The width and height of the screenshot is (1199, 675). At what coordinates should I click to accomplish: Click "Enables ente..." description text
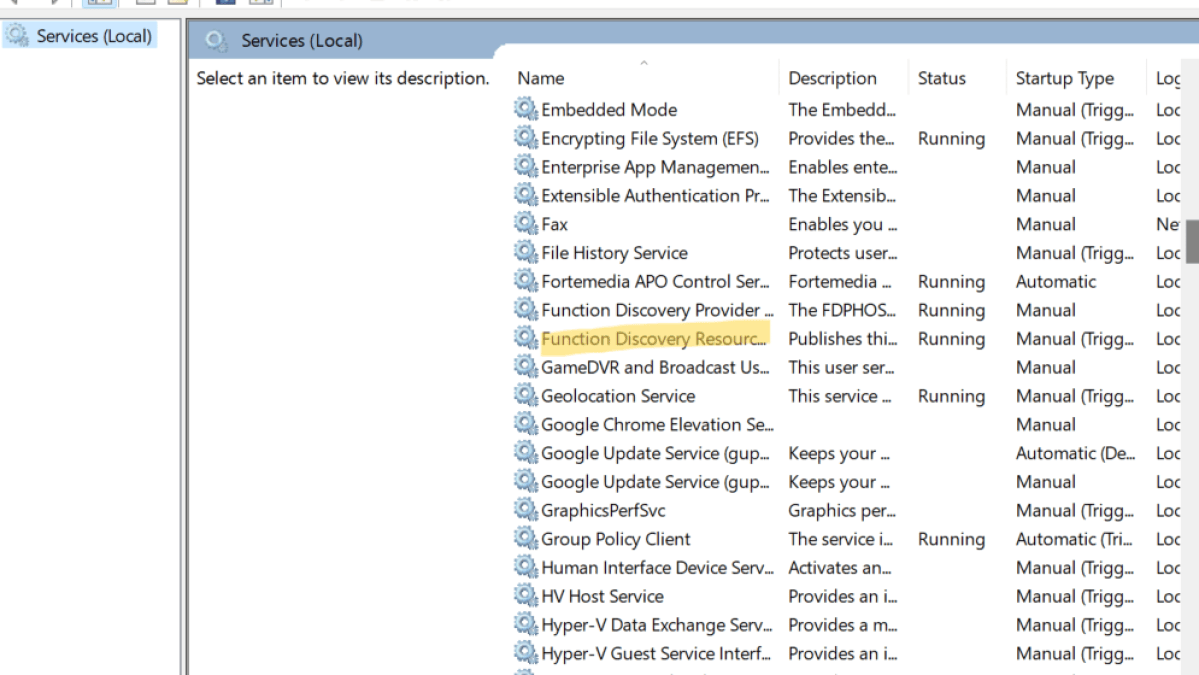click(x=843, y=167)
